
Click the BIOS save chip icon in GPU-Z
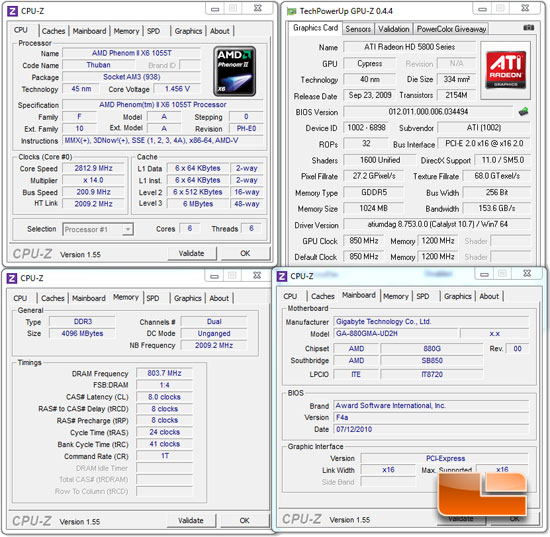point(523,112)
